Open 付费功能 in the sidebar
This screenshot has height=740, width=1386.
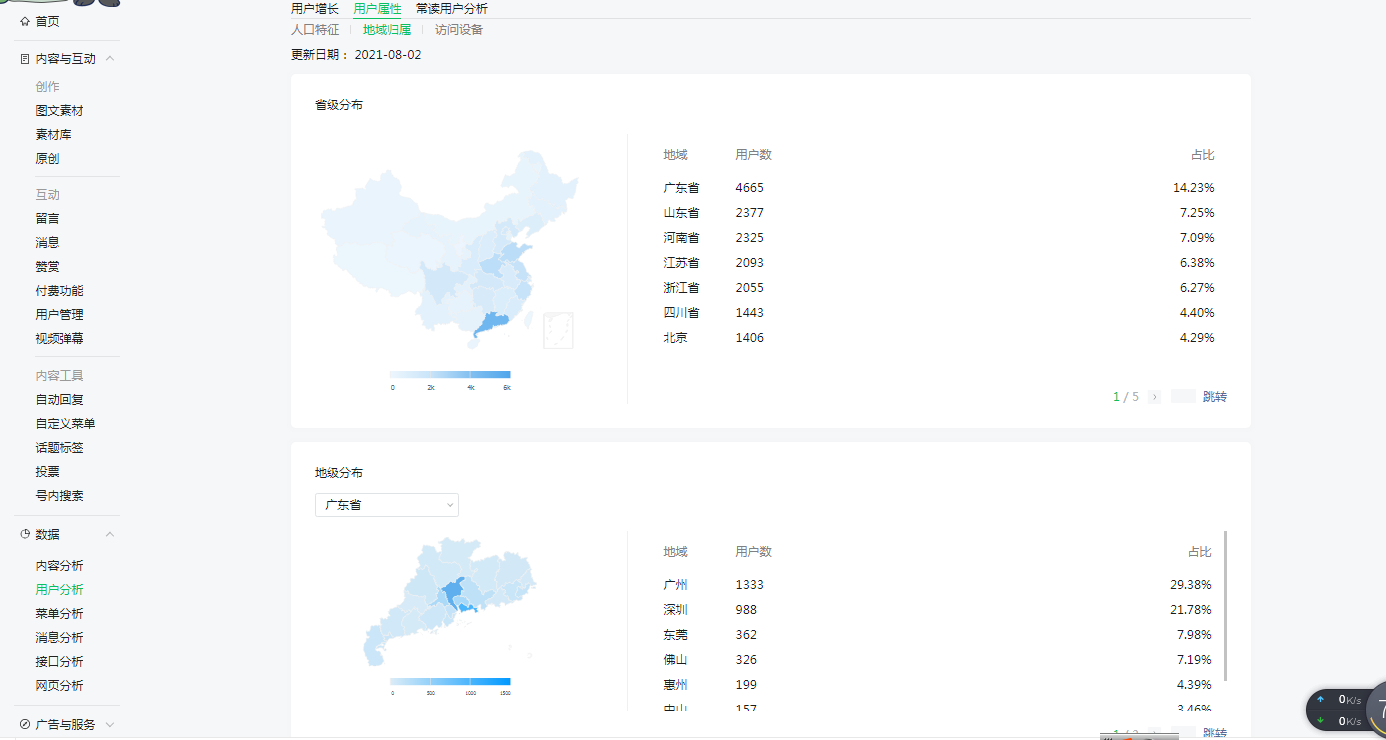pos(59,291)
